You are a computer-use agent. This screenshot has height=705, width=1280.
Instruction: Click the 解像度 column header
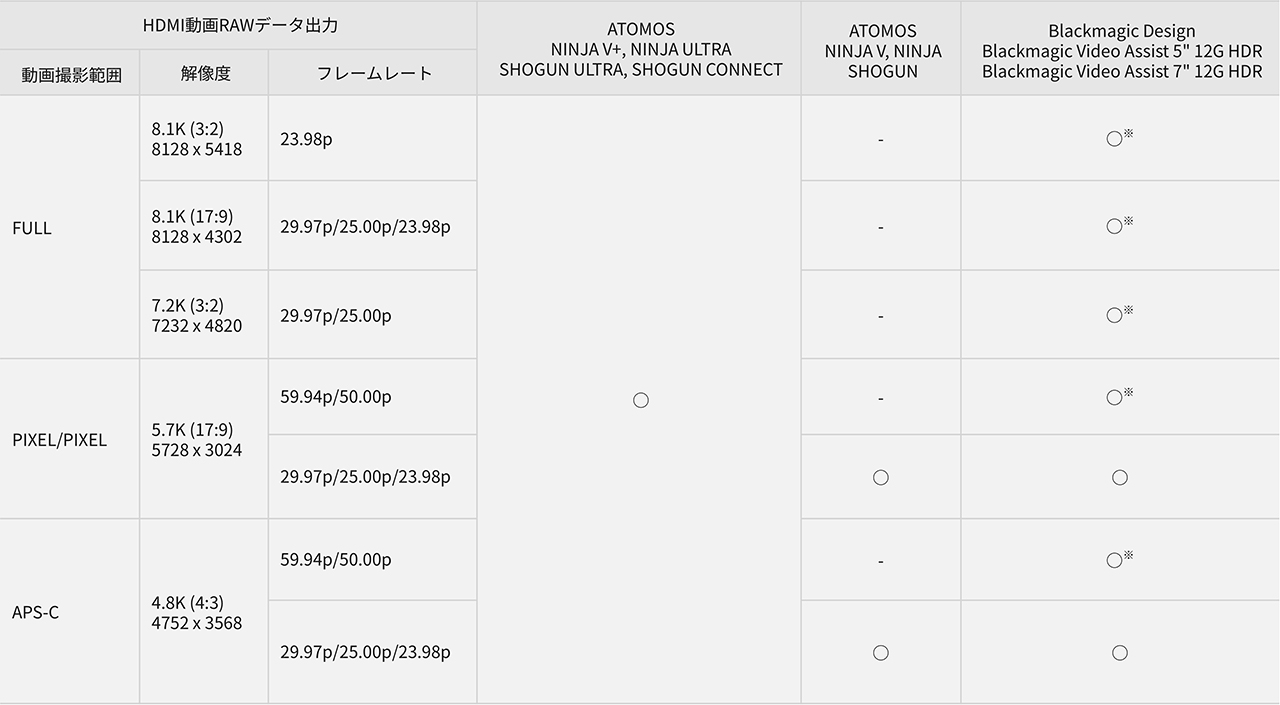[x=206, y=73]
